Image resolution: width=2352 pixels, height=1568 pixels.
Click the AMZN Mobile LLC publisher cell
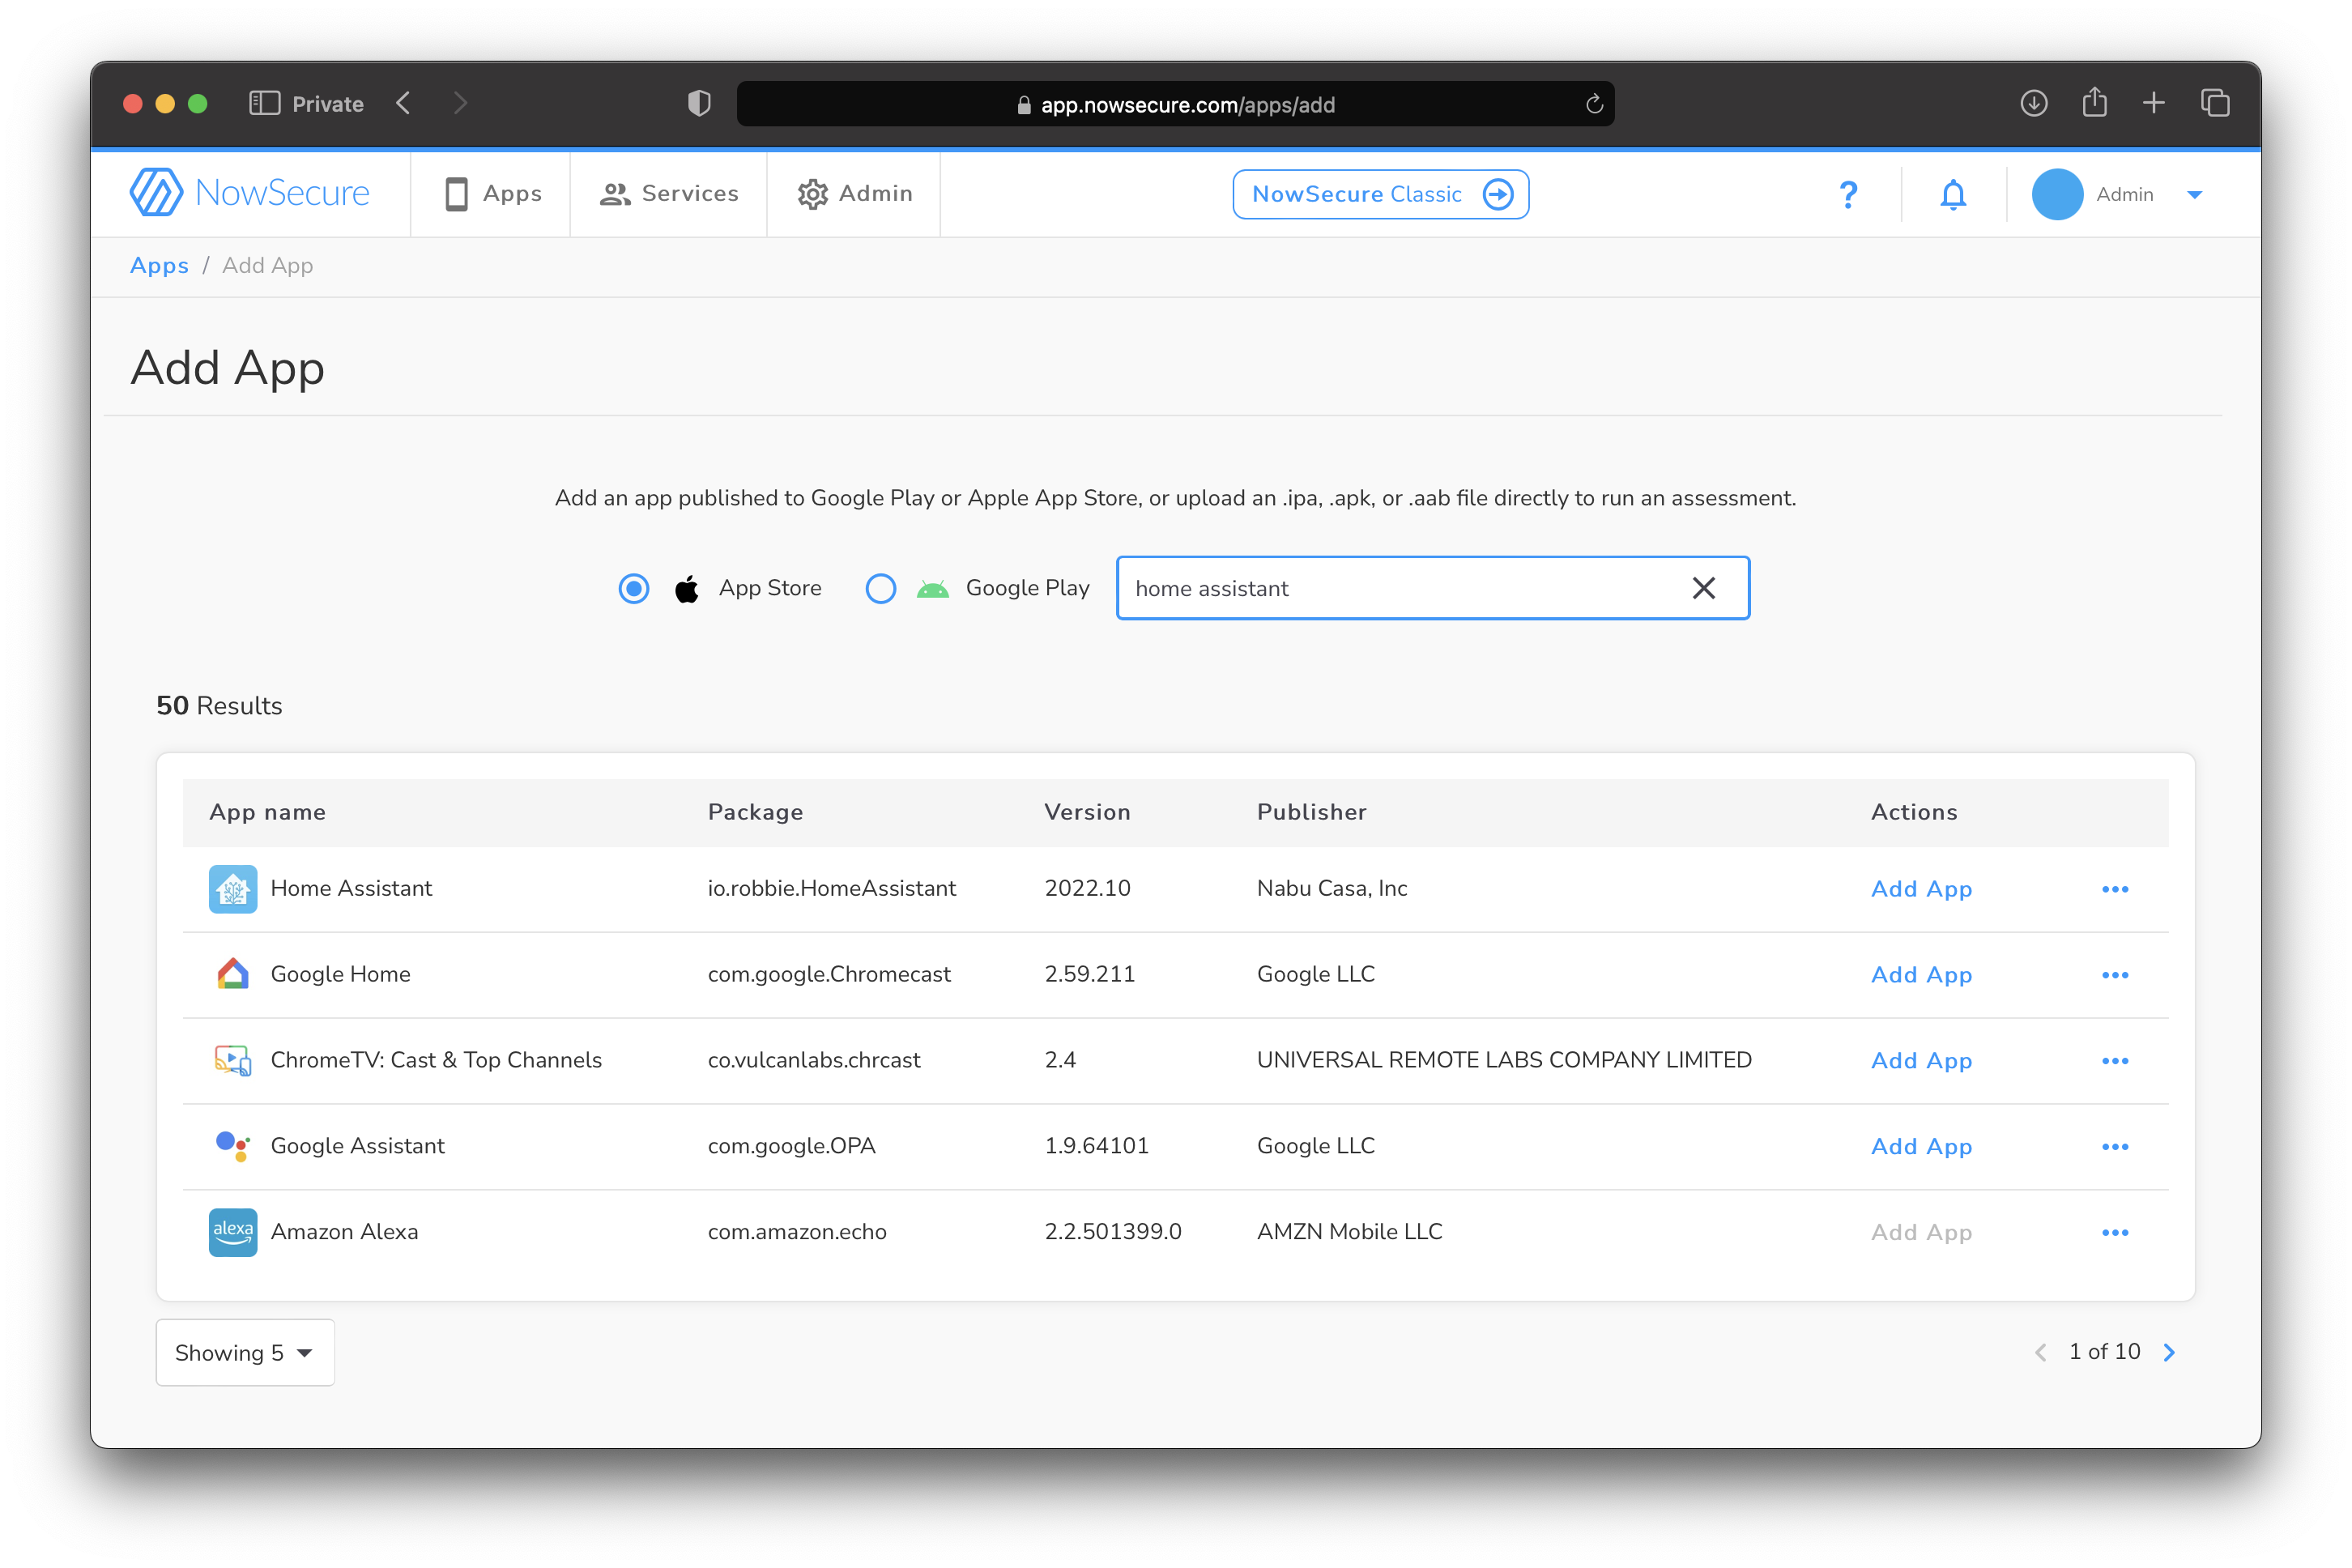(x=1349, y=1232)
